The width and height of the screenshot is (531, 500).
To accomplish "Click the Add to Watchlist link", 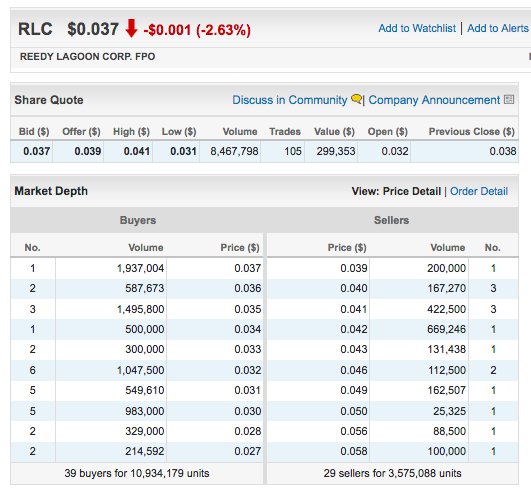I will 417,28.
